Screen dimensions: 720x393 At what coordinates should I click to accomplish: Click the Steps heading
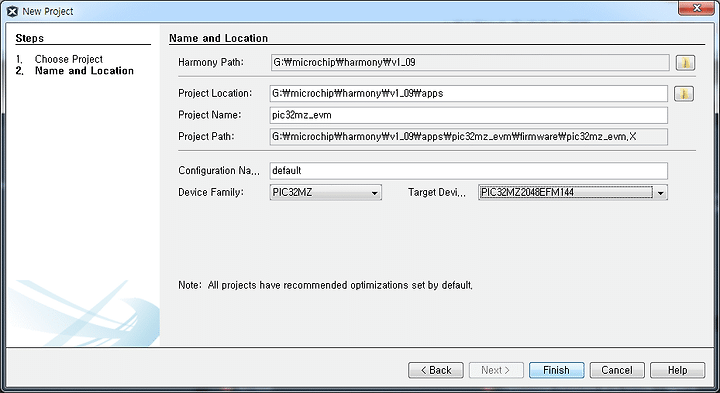pyautogui.click(x=29, y=38)
